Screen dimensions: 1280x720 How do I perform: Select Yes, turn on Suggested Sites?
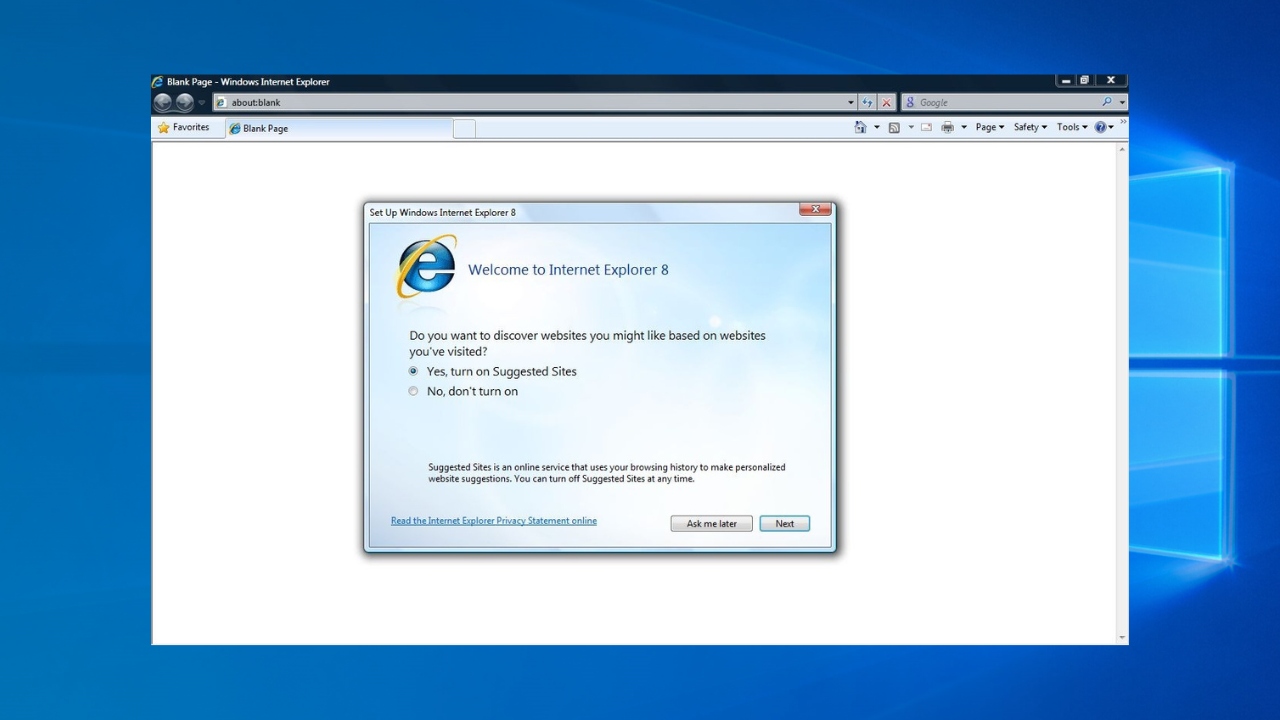tap(493, 371)
